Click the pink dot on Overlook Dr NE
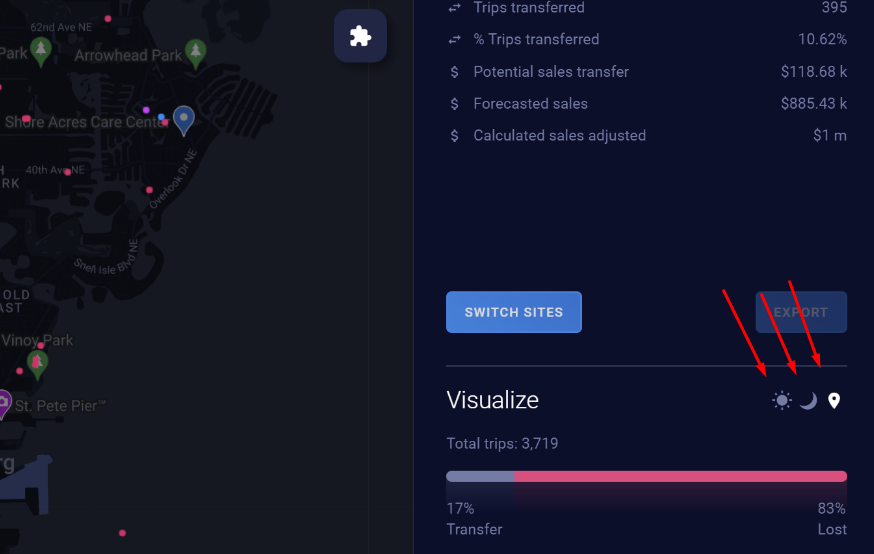Viewport: 874px width, 554px height. [149, 190]
